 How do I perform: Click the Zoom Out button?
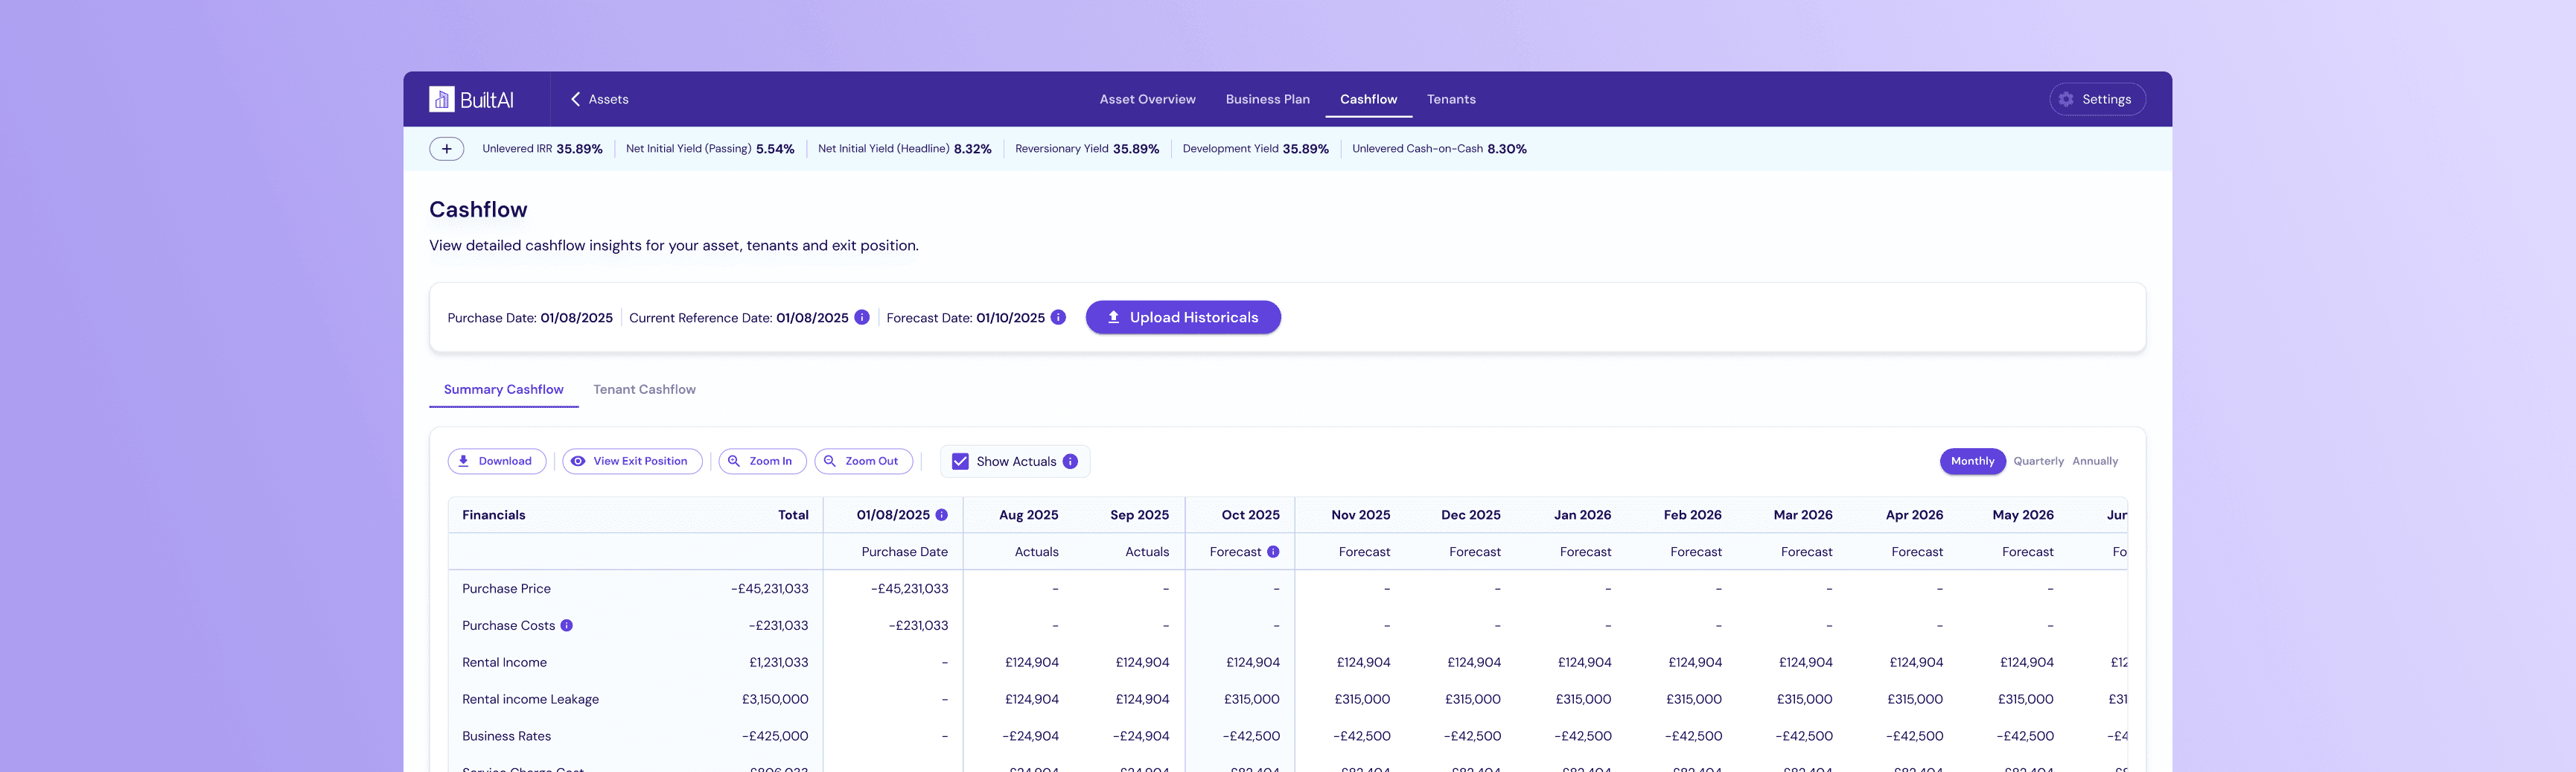point(863,461)
